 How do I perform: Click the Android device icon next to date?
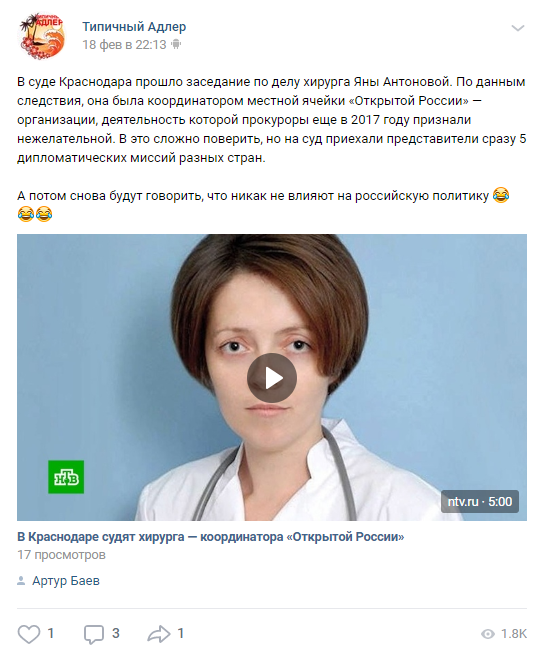(x=176, y=44)
